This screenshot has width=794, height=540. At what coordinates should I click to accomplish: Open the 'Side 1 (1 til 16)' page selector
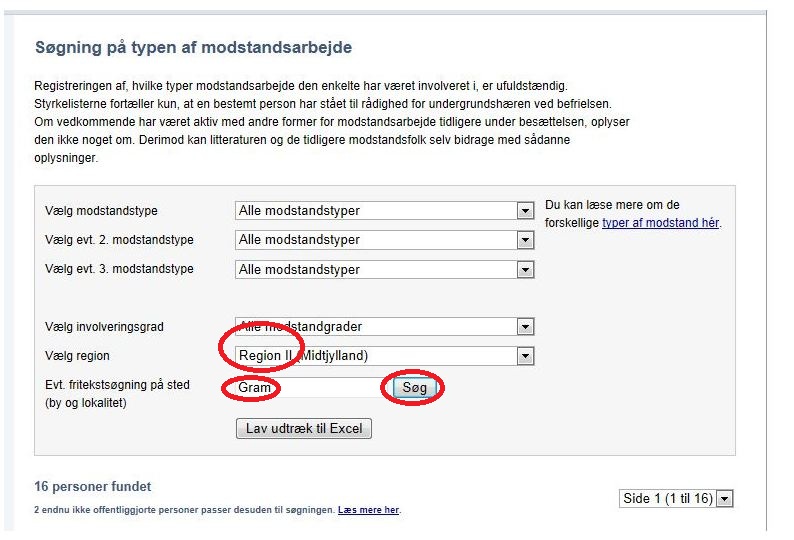pyautogui.click(x=676, y=498)
